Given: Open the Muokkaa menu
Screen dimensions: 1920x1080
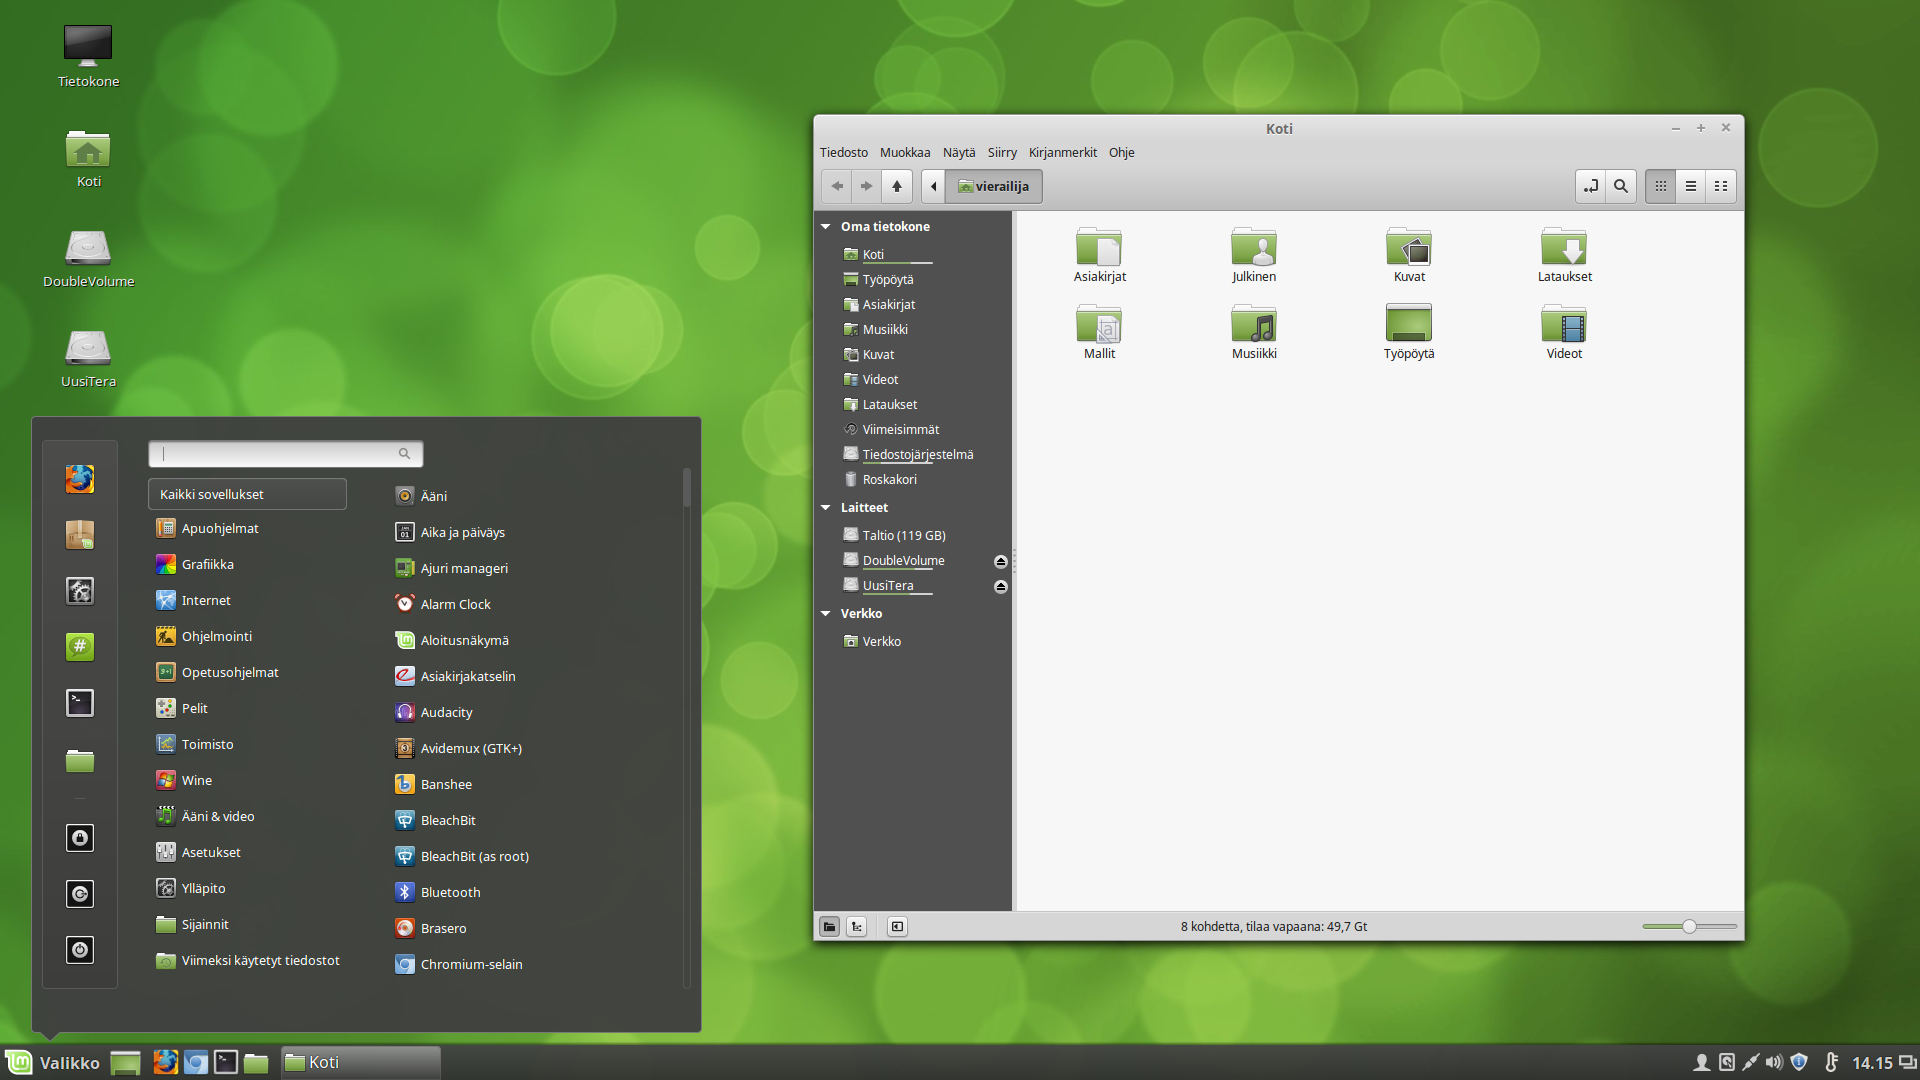Looking at the screenshot, I should pos(904,152).
